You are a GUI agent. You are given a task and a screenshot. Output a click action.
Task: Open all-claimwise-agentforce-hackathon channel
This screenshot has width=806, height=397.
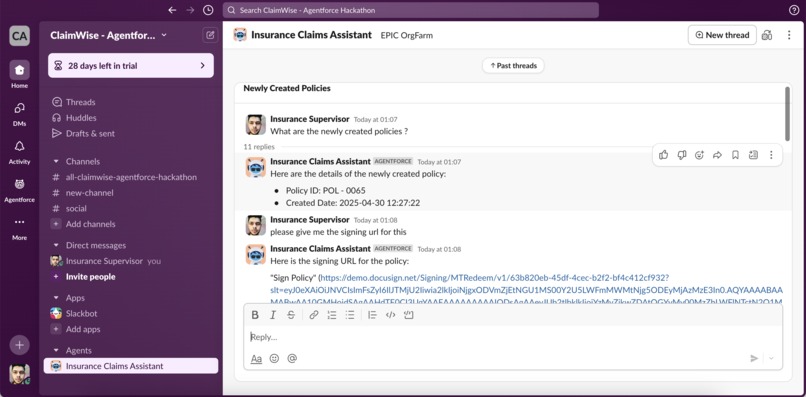point(131,177)
